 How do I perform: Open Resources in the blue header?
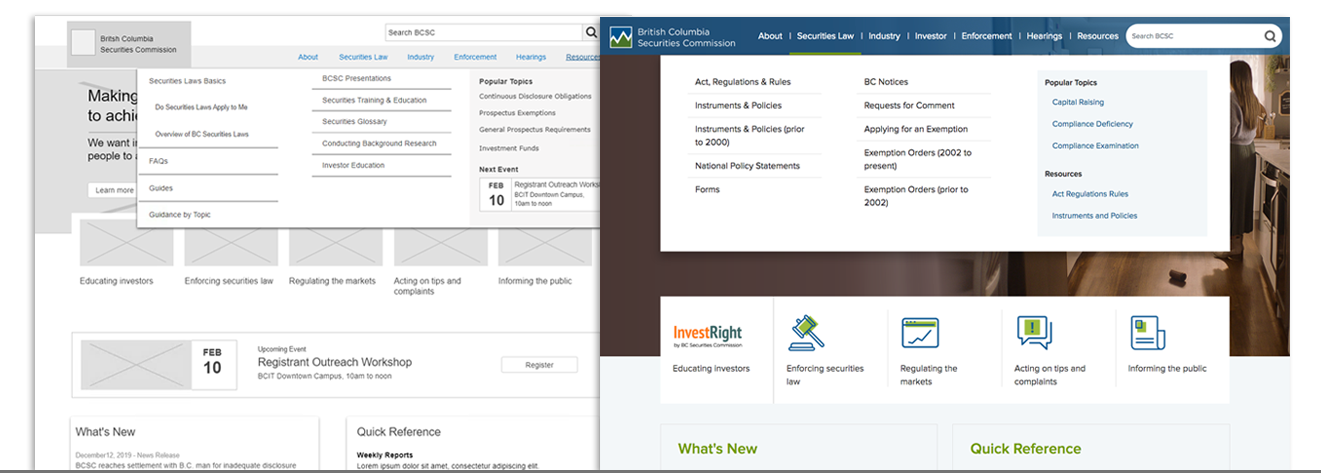(1098, 36)
